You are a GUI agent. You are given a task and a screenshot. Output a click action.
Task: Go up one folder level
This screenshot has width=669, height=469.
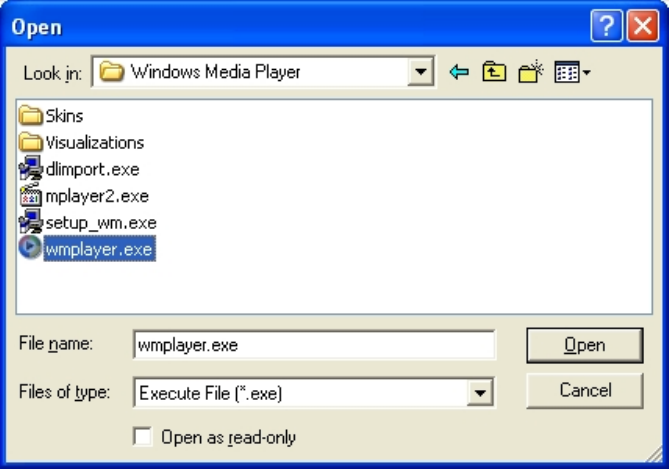494,72
